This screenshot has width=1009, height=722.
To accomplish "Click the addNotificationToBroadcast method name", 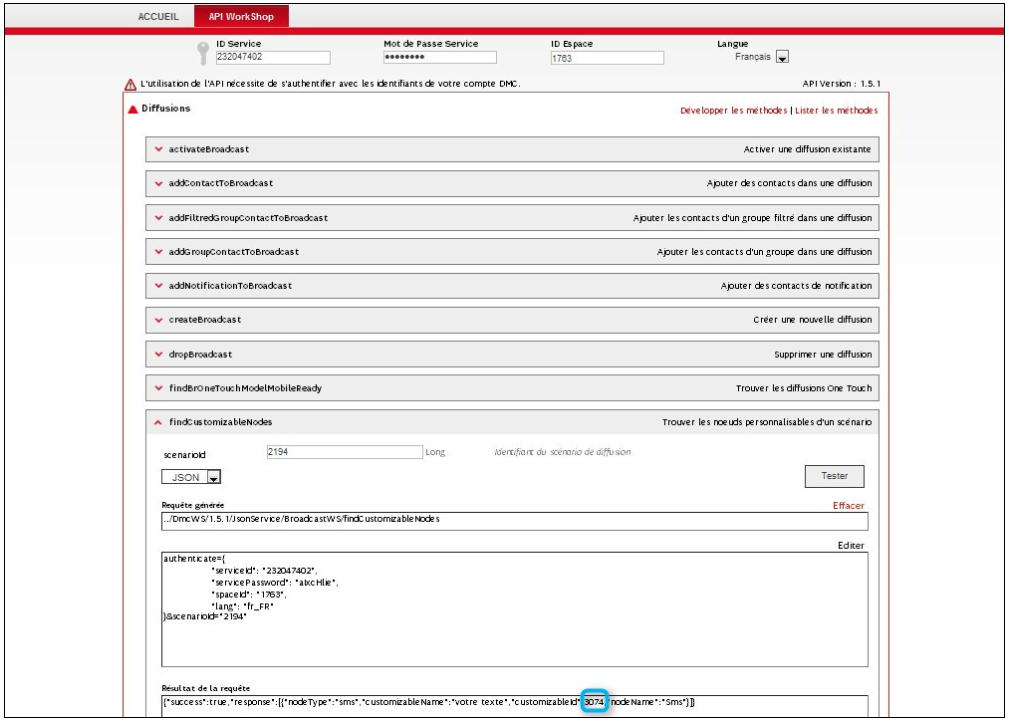I will point(230,286).
